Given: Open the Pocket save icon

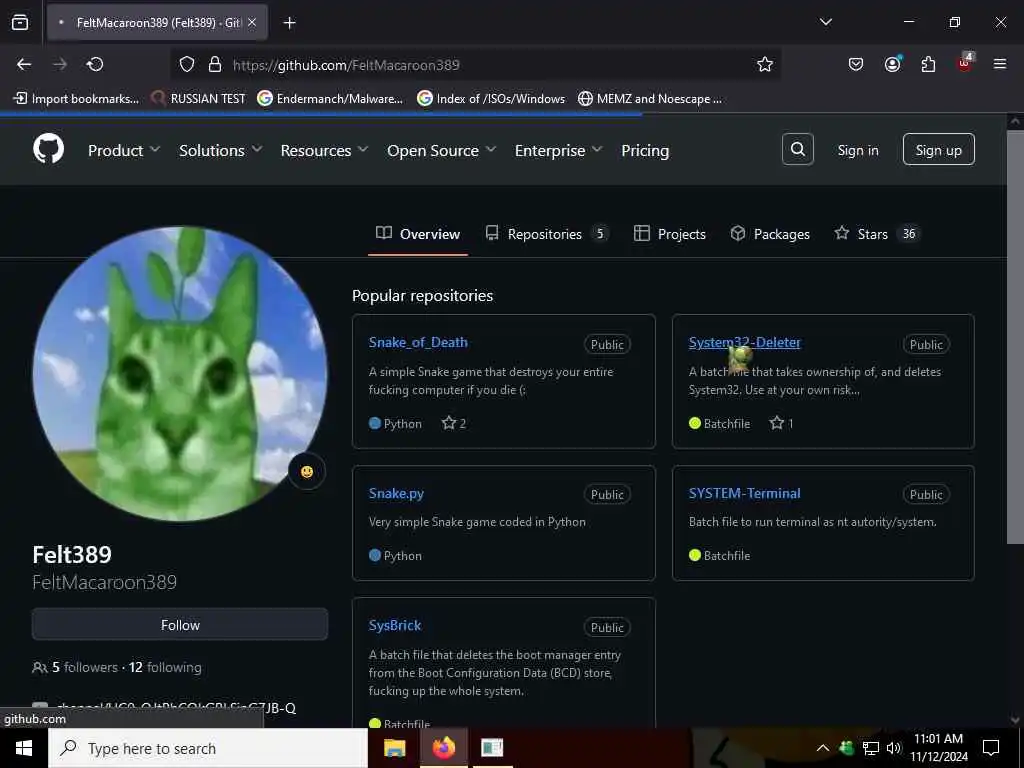Looking at the screenshot, I should (x=856, y=64).
